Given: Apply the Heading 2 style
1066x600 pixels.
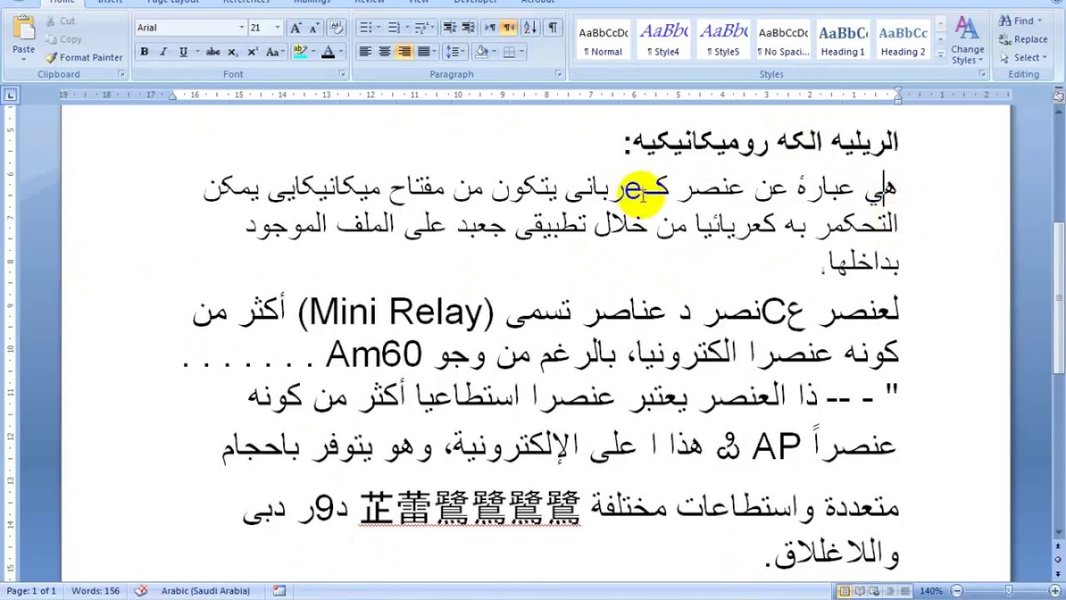Looking at the screenshot, I should coord(903,40).
